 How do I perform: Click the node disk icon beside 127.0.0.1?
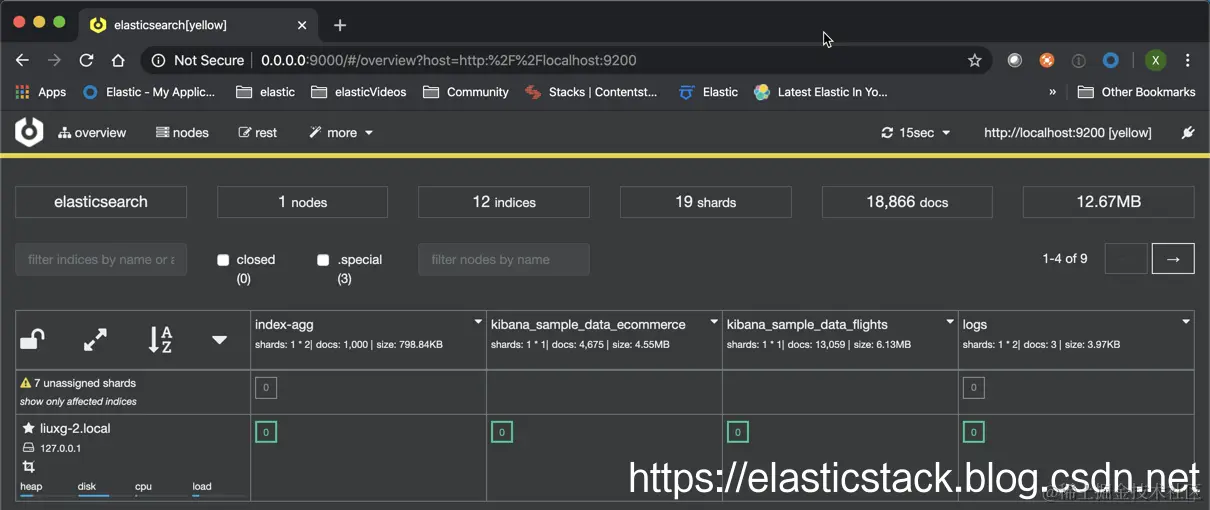click(28, 448)
